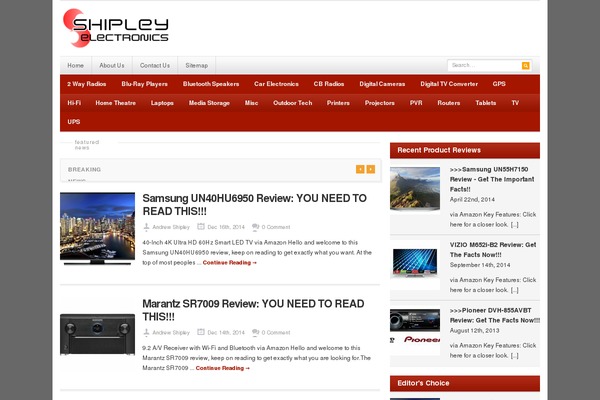Click Andrew Shipley author on Samsung post
The width and height of the screenshot is (600, 400).
click(x=171, y=227)
